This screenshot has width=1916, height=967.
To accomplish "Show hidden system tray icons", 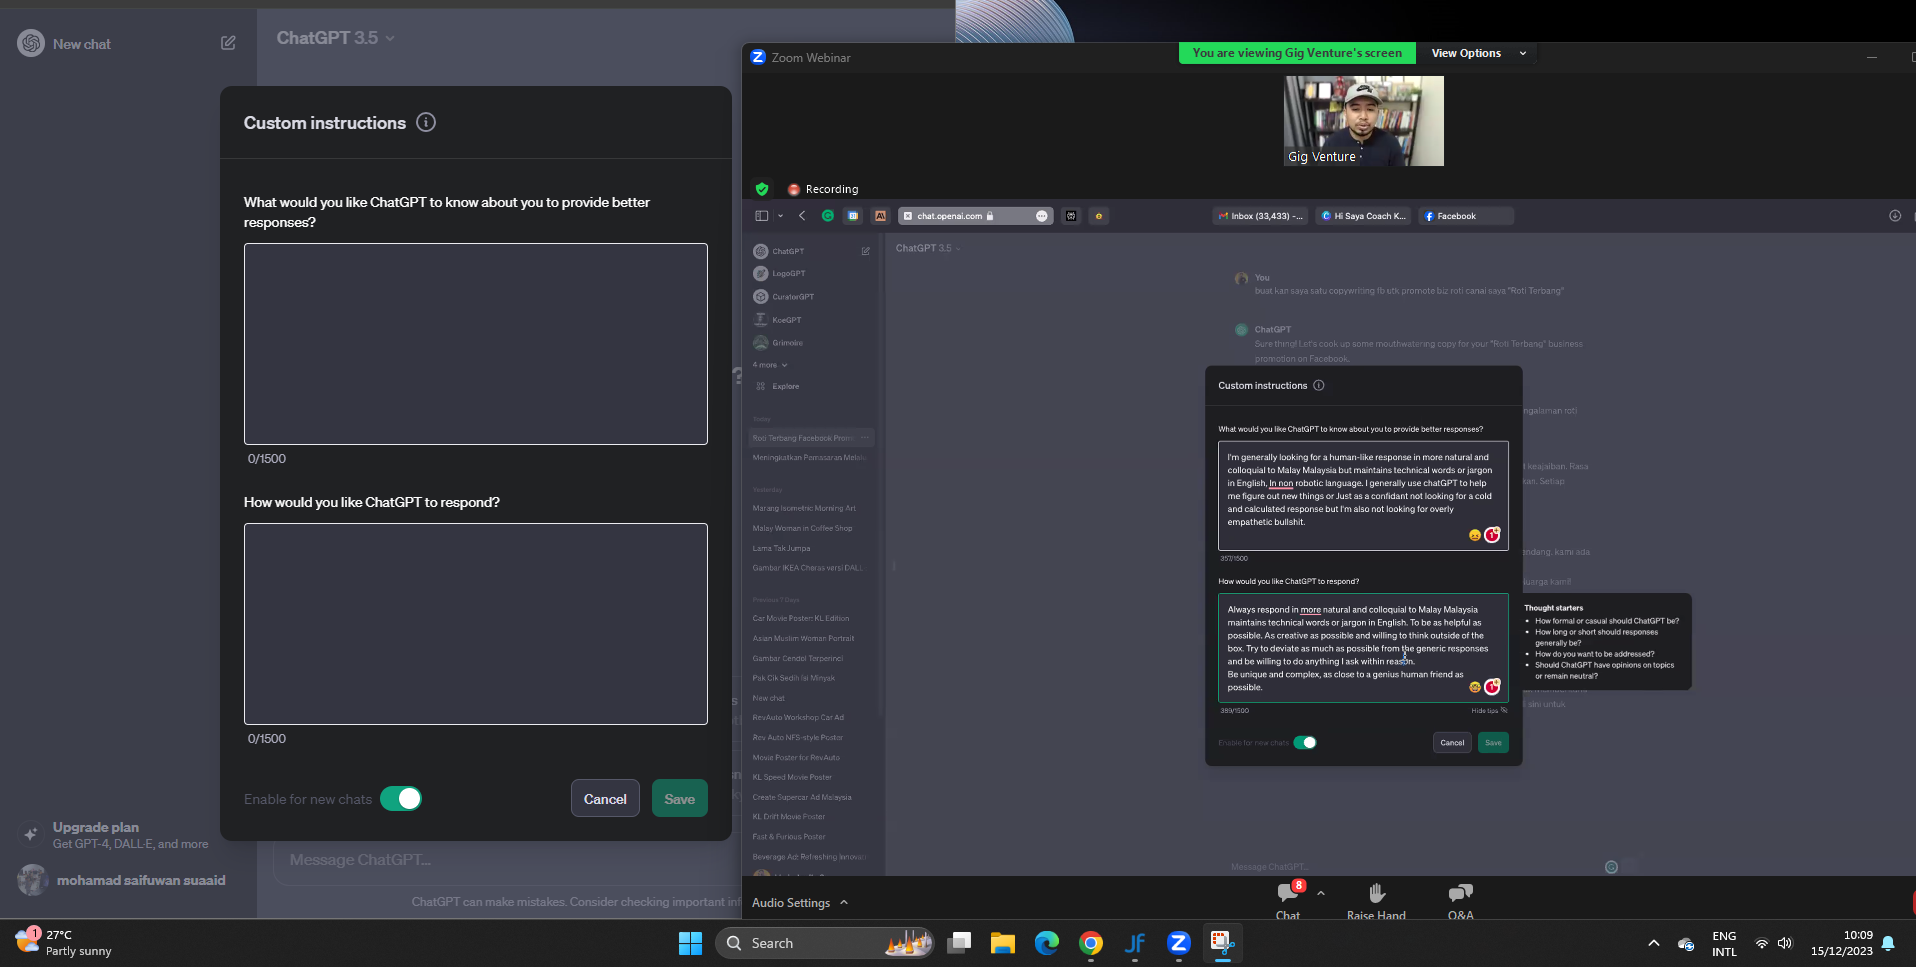I will (1654, 943).
